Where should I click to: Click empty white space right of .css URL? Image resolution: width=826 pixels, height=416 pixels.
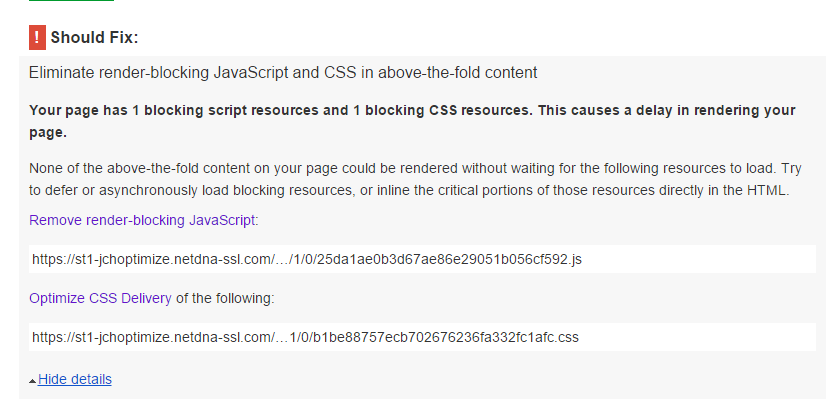click(696, 337)
